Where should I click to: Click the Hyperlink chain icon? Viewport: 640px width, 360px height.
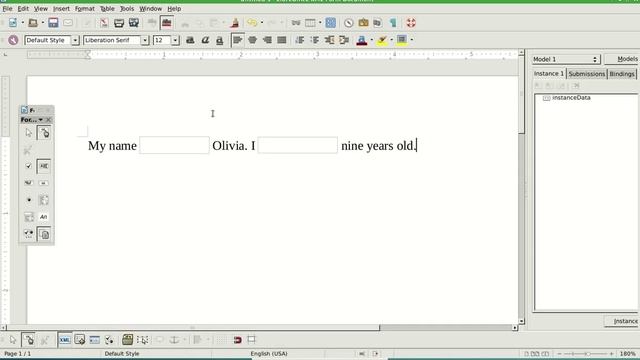(x=296, y=23)
